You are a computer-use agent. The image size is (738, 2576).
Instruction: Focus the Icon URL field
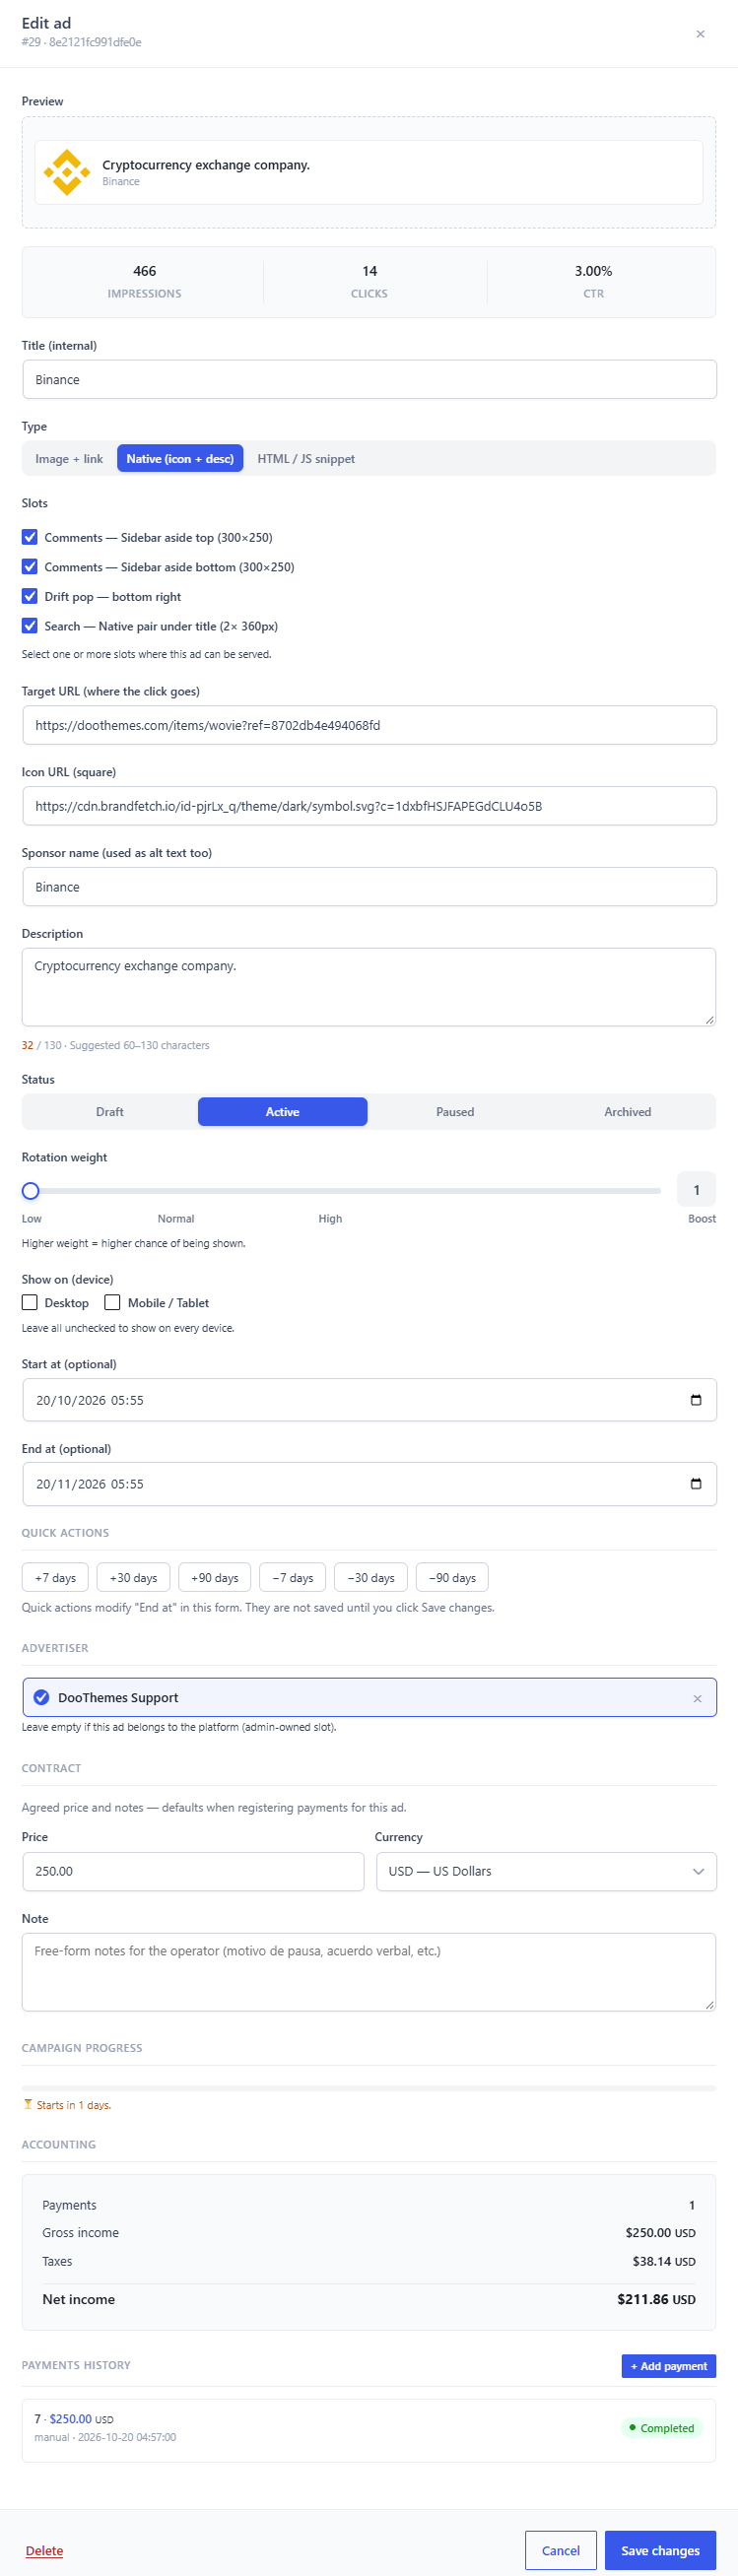(x=369, y=805)
